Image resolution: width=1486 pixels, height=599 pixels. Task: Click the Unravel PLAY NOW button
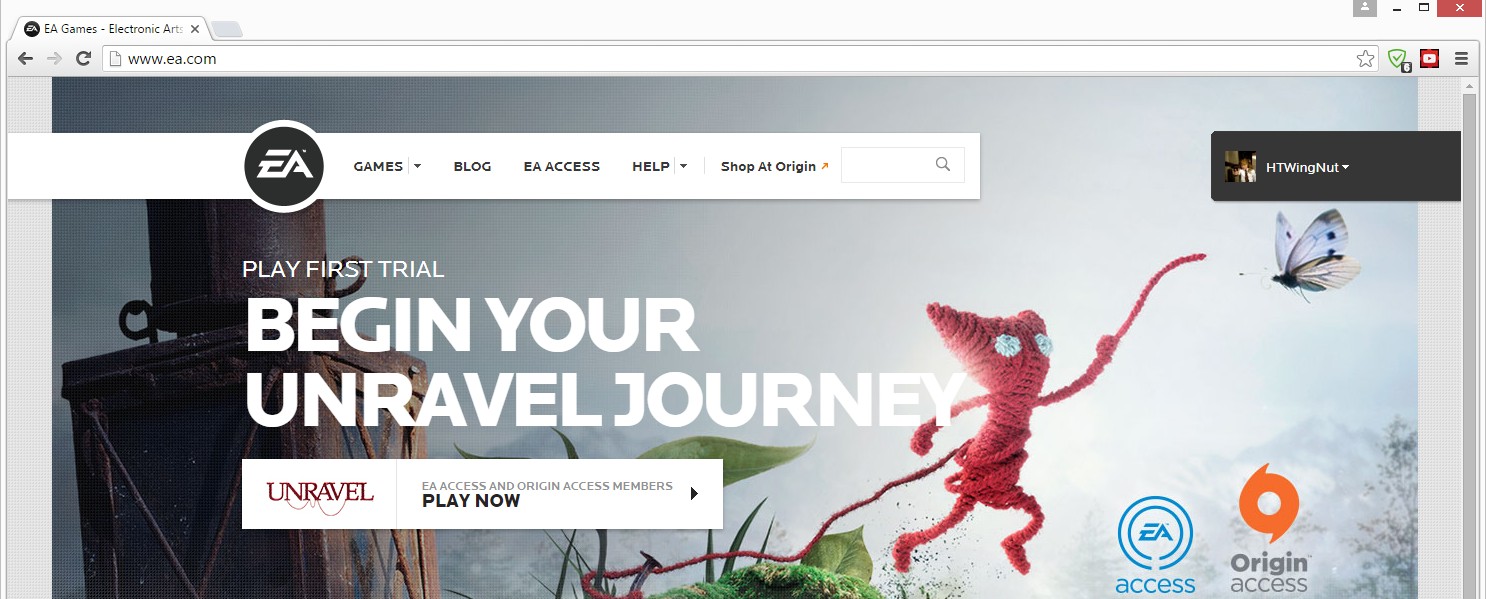pyautogui.click(x=482, y=494)
